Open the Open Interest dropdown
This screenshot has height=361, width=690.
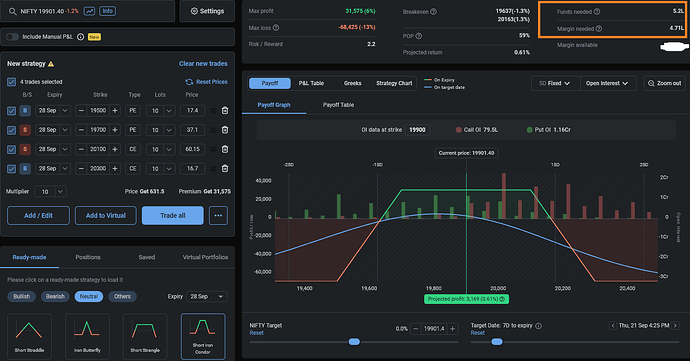(x=608, y=83)
